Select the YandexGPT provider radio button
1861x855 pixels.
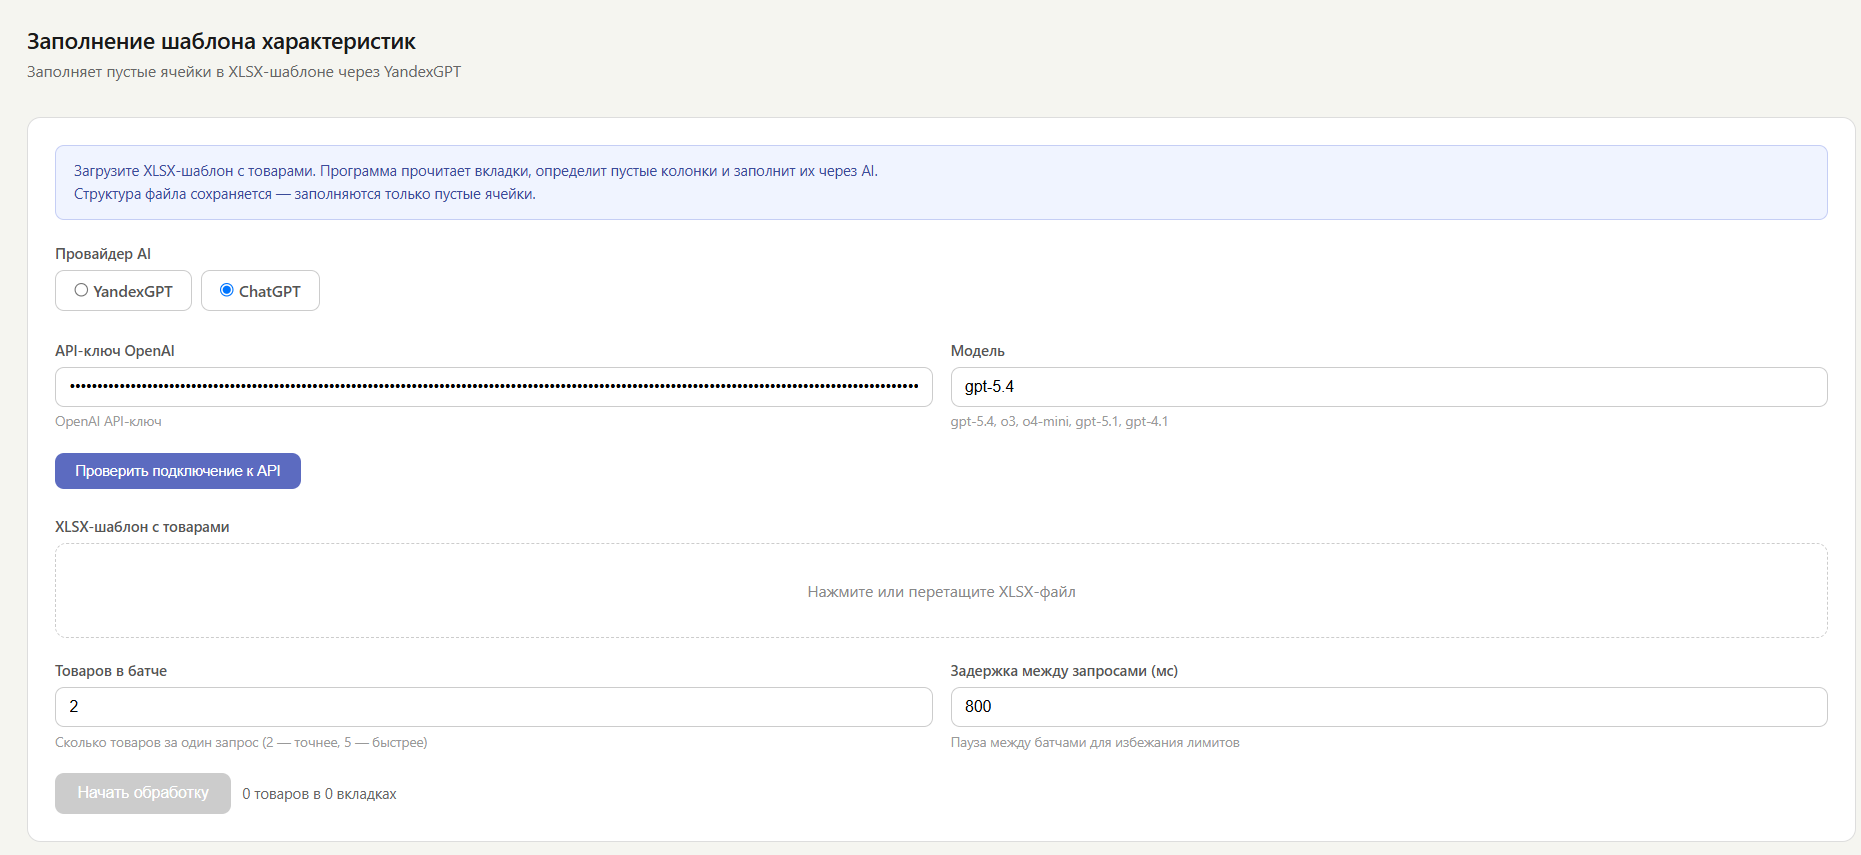(x=81, y=290)
